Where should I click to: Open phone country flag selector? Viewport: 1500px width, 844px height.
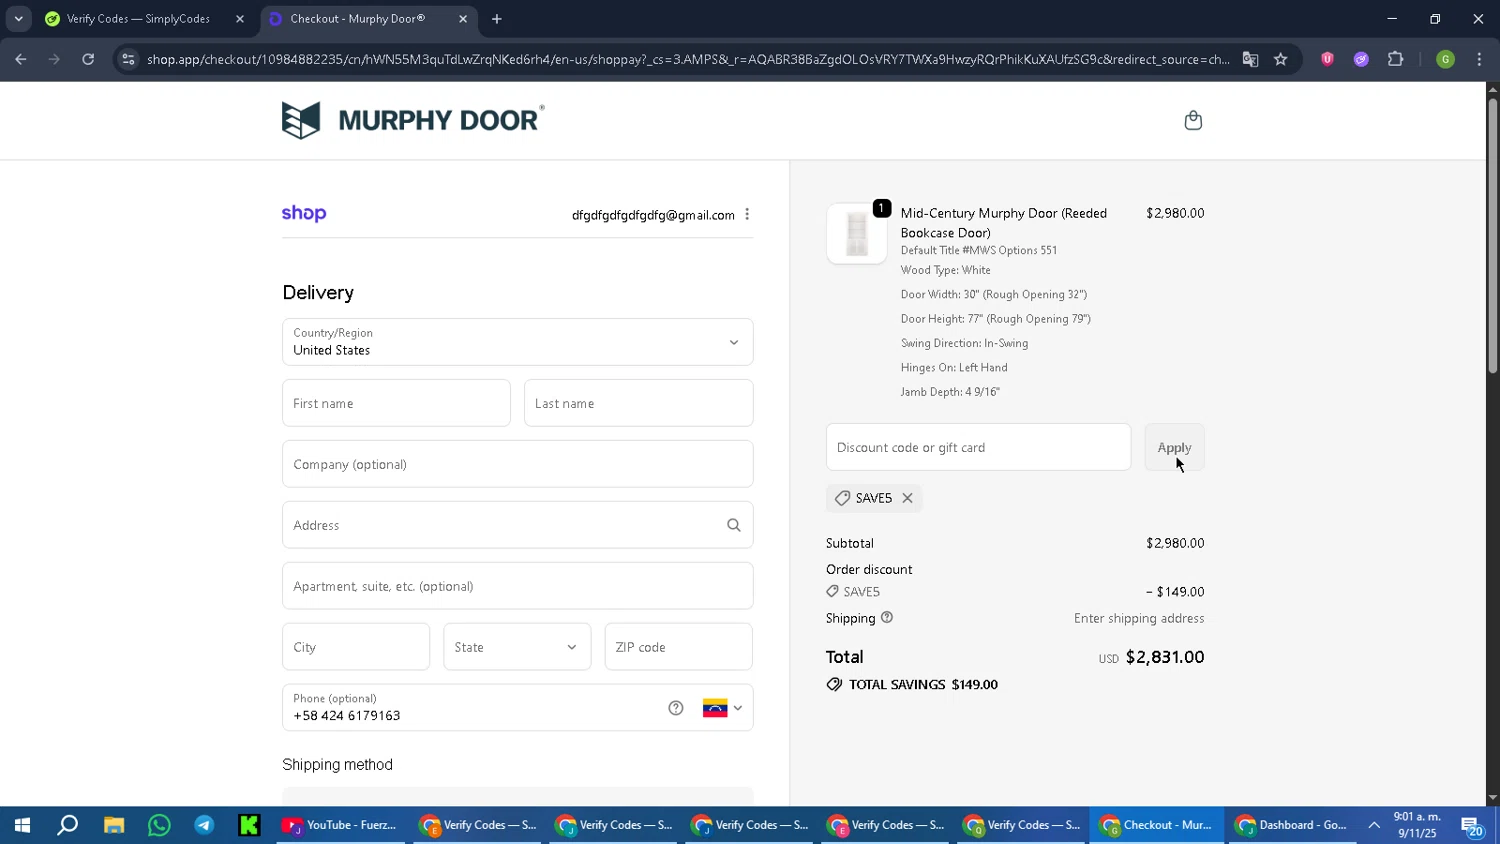point(723,708)
